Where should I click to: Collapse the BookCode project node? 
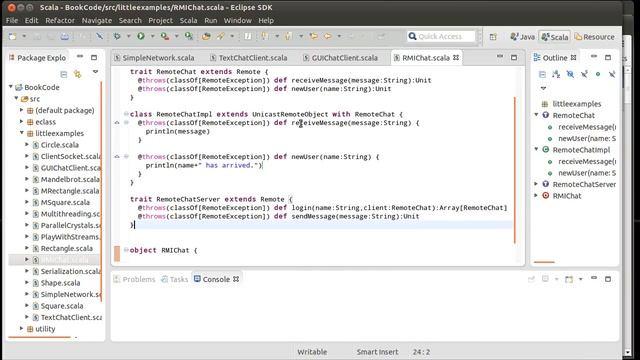point(11,87)
